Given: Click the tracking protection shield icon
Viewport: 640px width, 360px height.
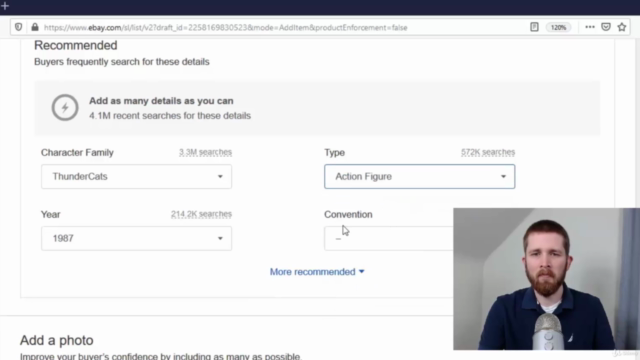Looking at the screenshot, I should tap(18, 27).
